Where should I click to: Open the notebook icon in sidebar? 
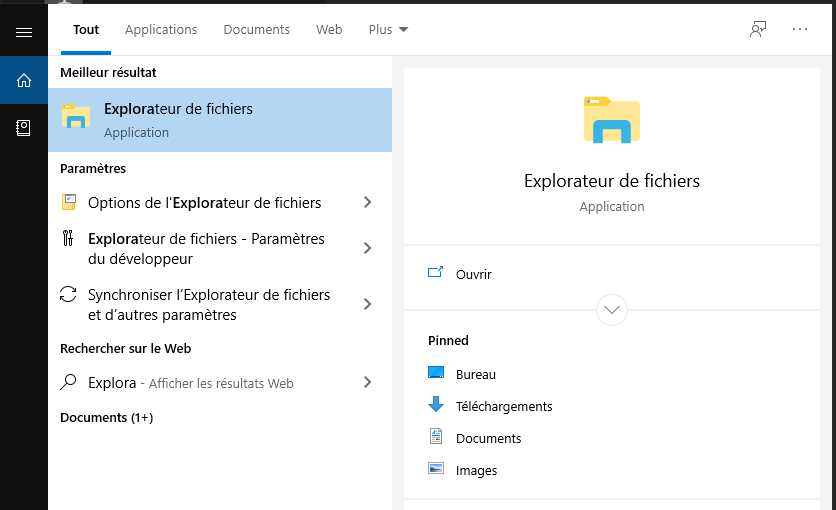pyautogui.click(x=24, y=128)
